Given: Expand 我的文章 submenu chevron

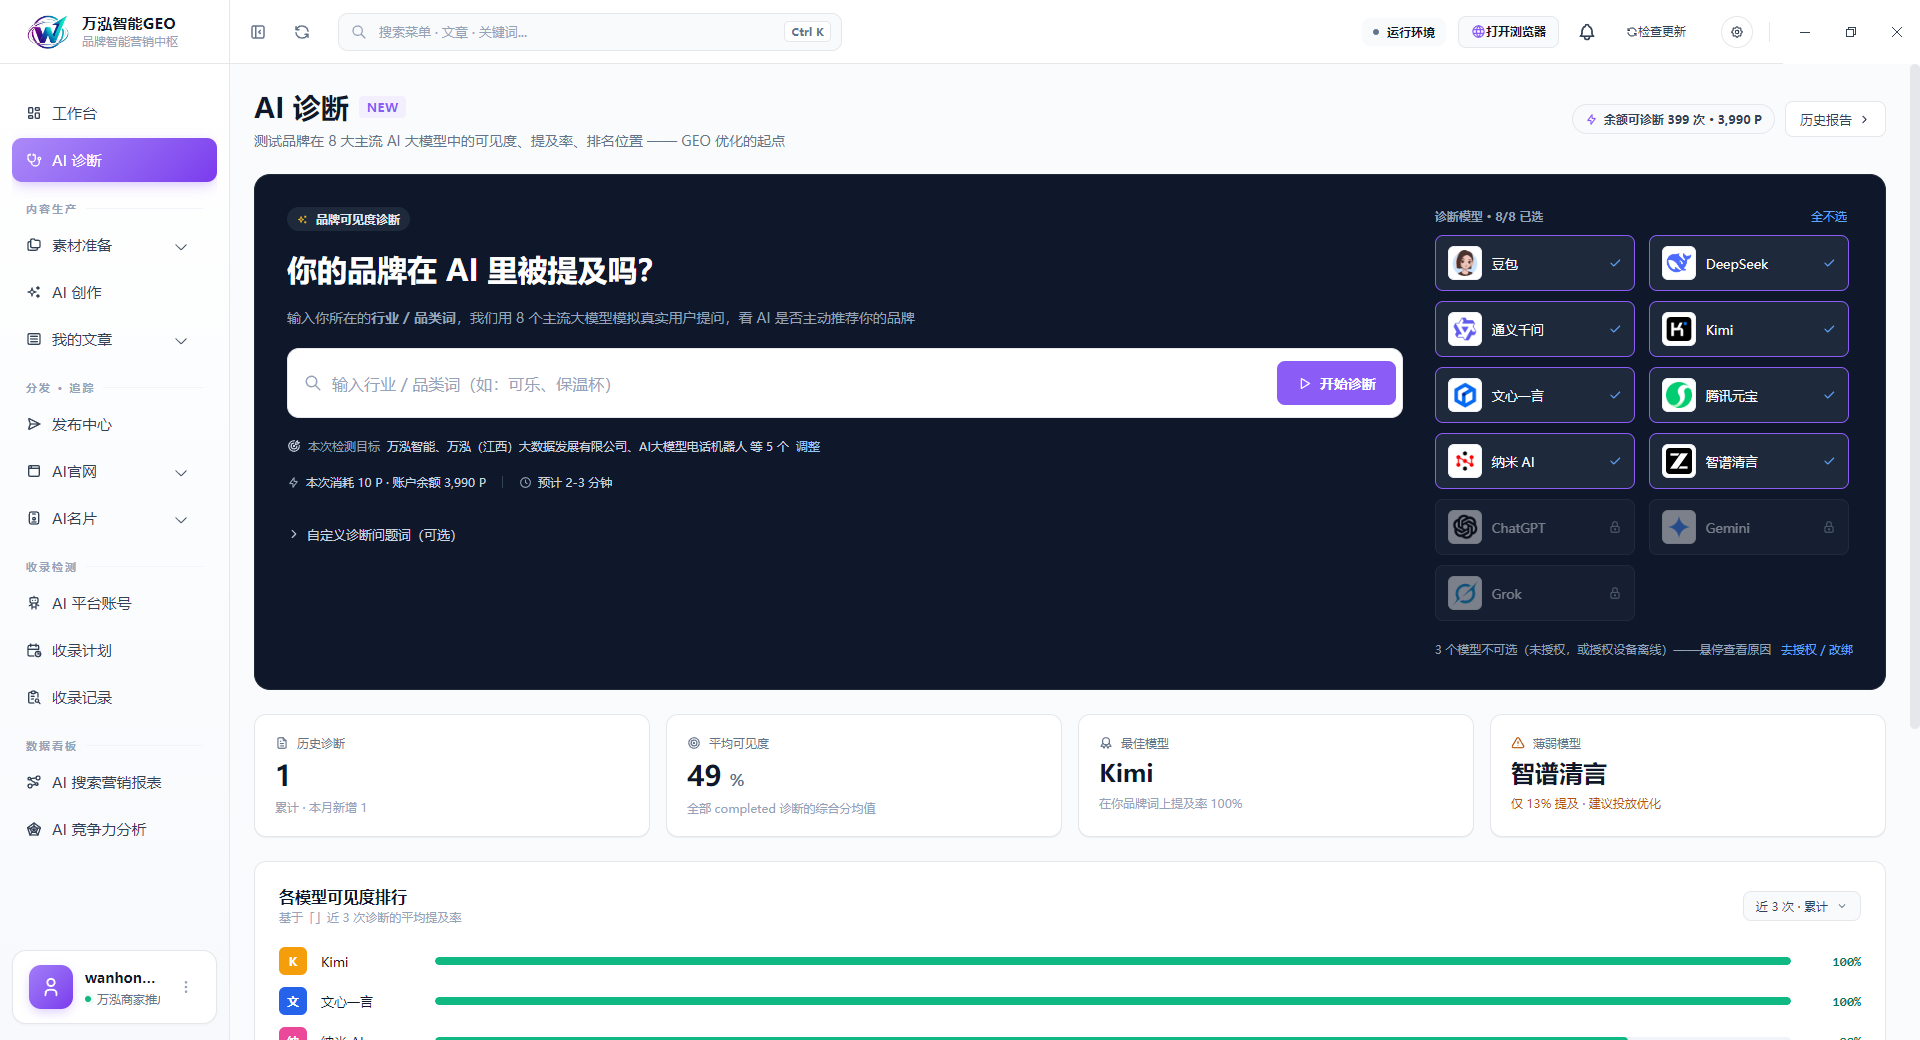Looking at the screenshot, I should 181,341.
